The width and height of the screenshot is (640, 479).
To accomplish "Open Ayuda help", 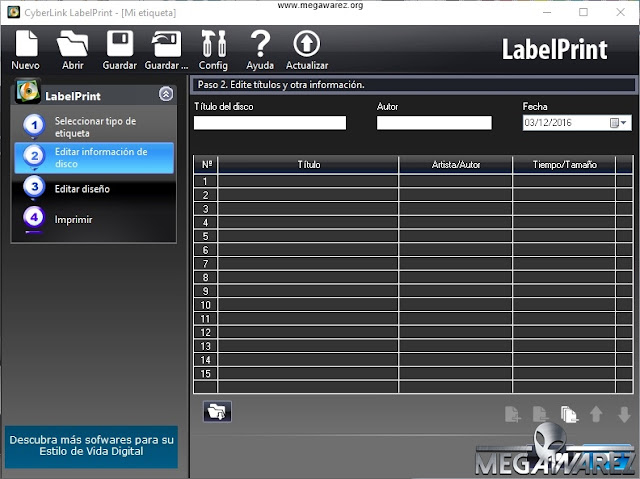I will (x=260, y=50).
